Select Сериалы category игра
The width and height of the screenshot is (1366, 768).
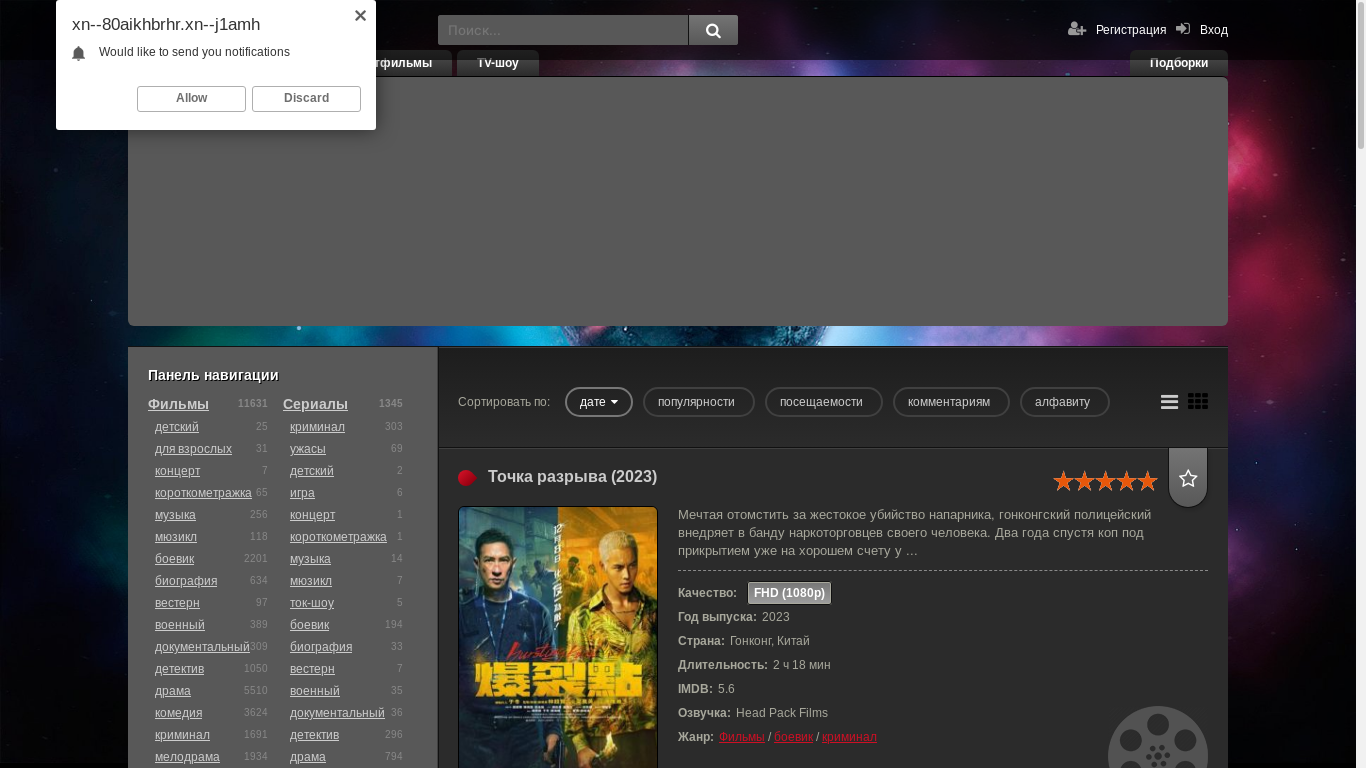coord(302,493)
